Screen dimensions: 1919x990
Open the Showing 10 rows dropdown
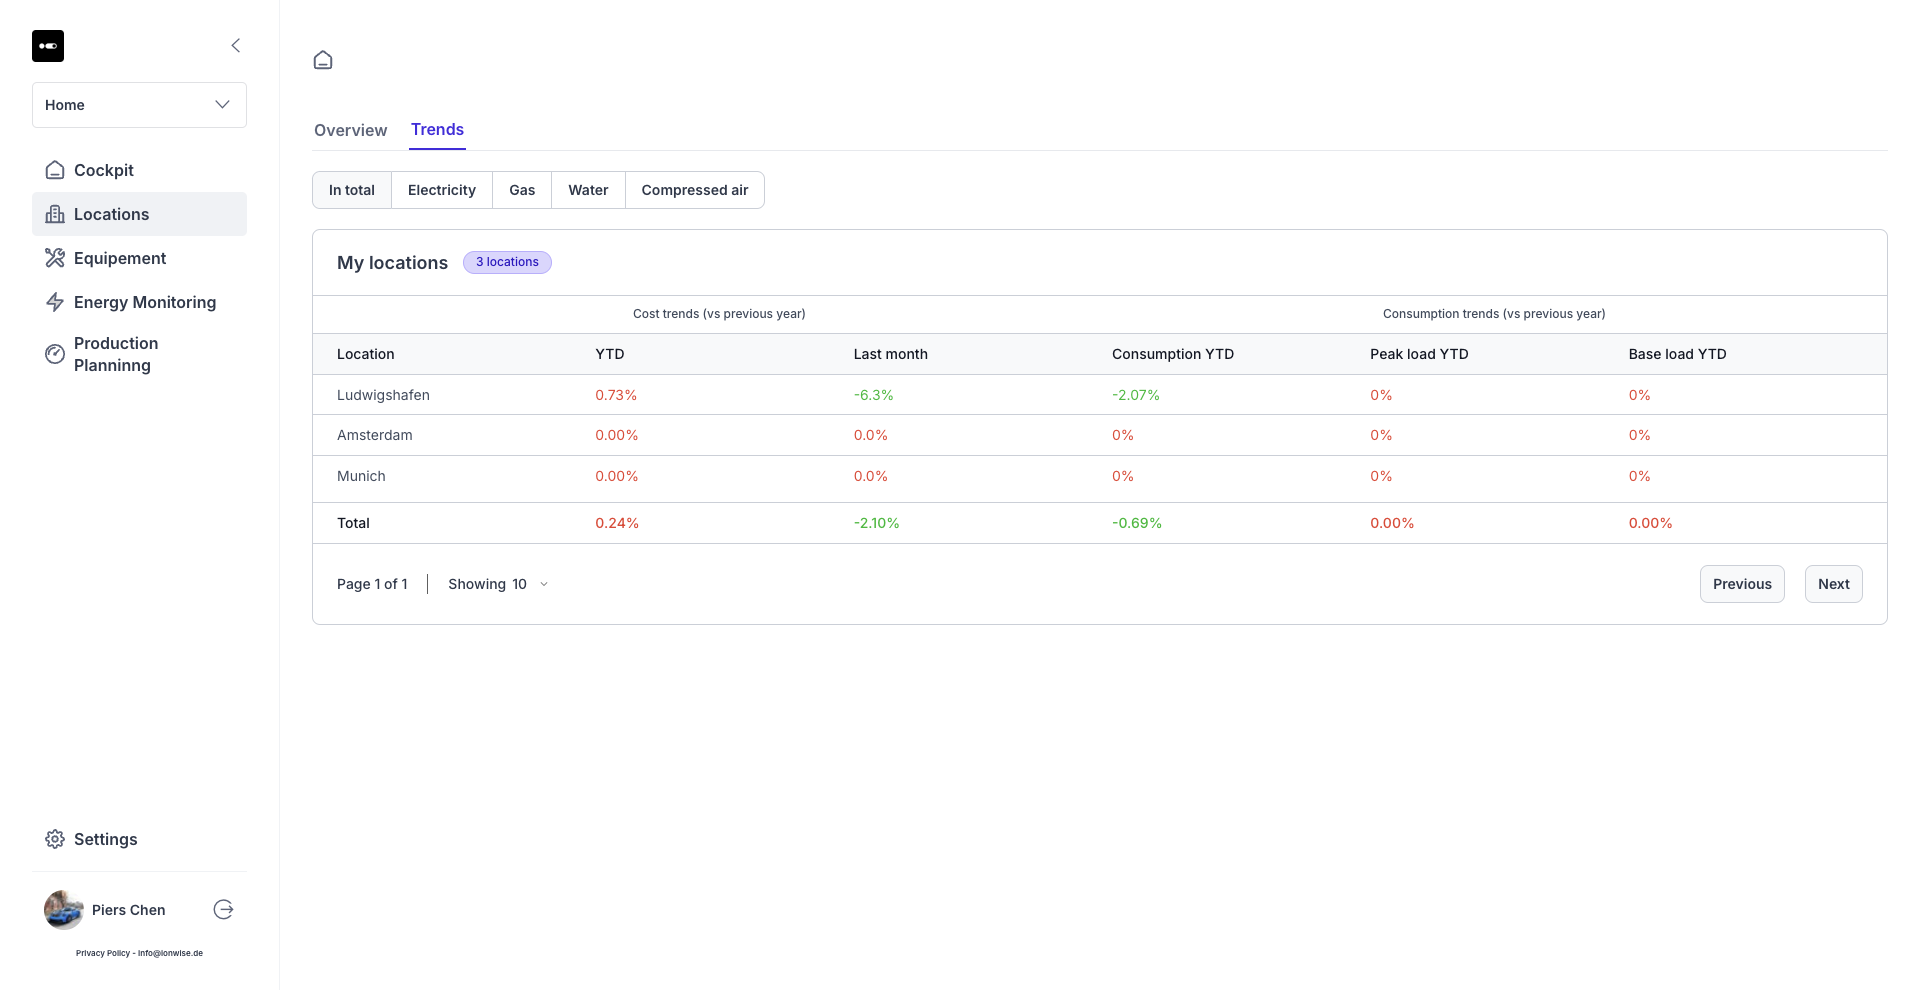498,584
